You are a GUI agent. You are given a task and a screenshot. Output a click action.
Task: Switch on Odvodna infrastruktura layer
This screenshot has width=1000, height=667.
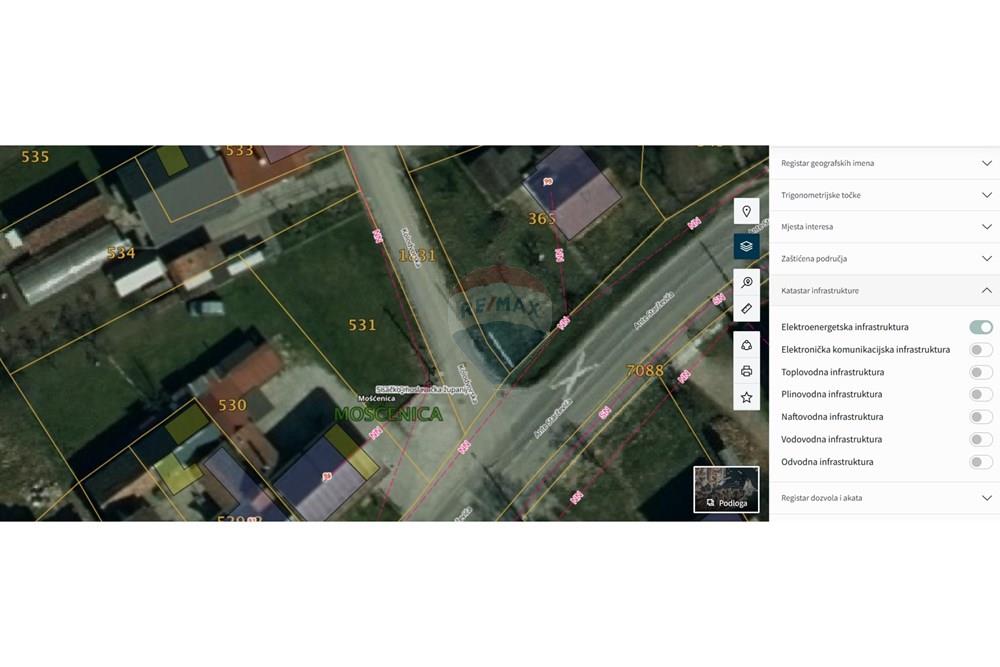pyautogui.click(x=980, y=462)
